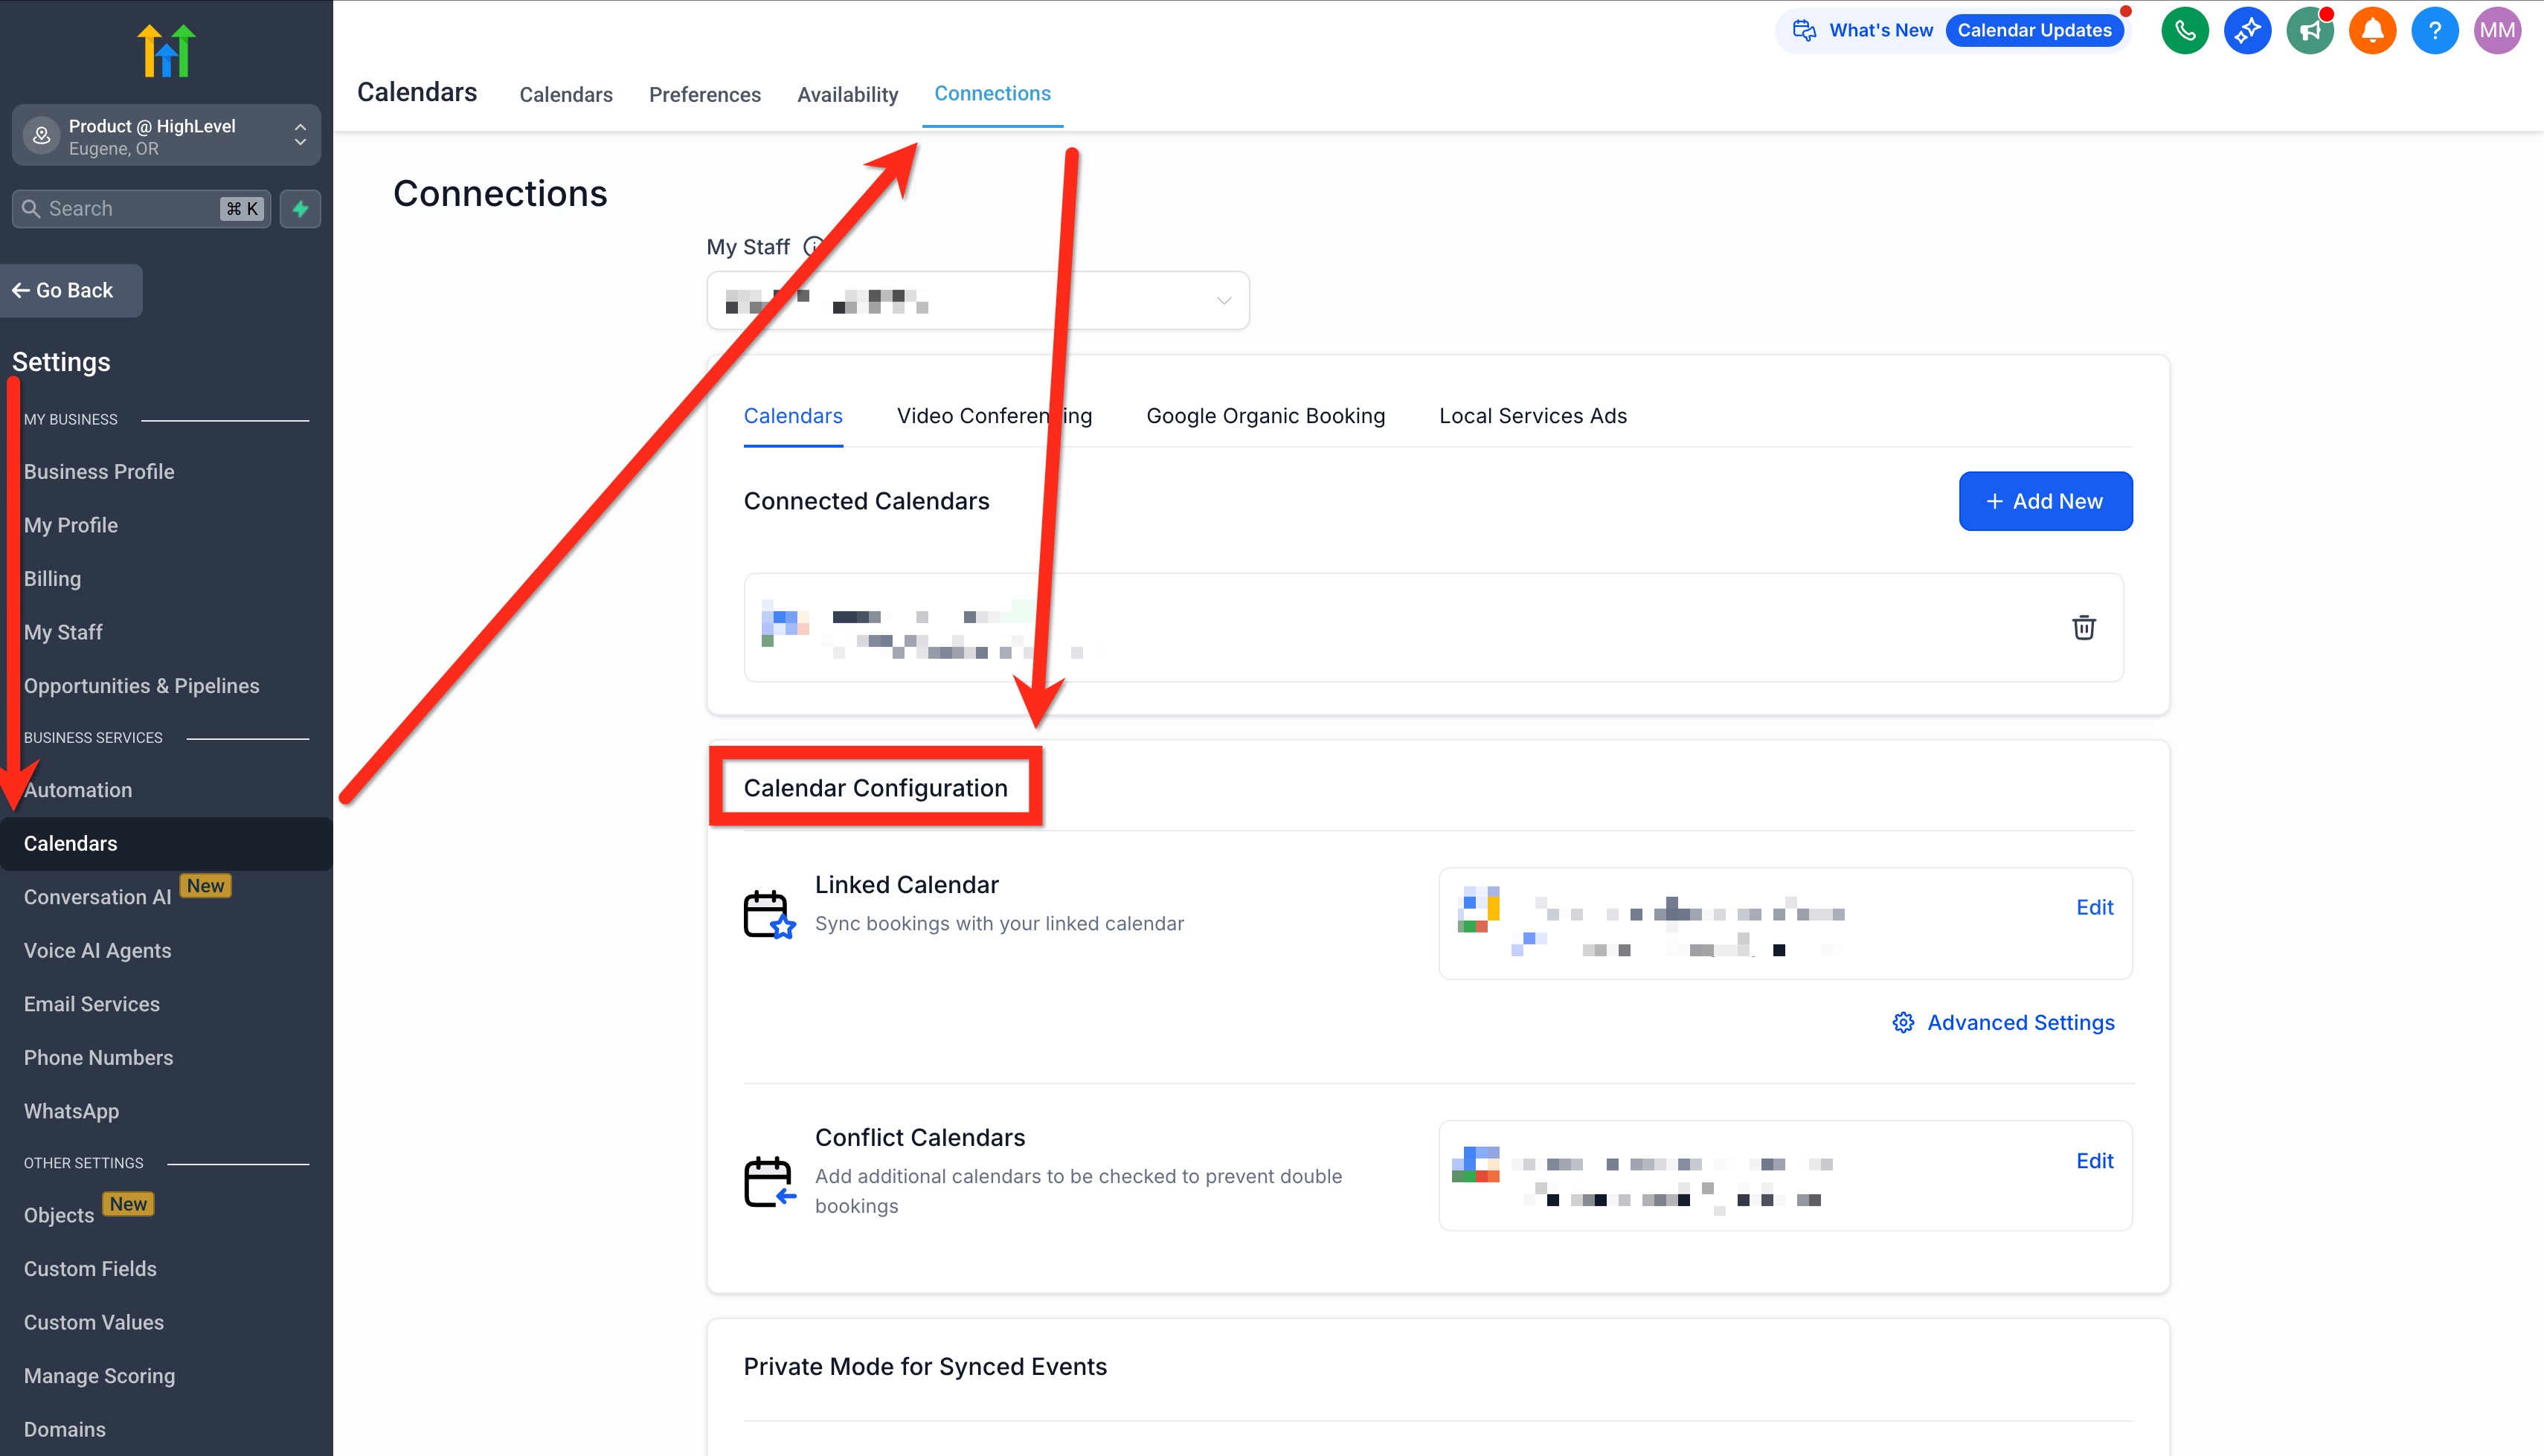Open the megaphone announcements icon

click(x=2309, y=30)
